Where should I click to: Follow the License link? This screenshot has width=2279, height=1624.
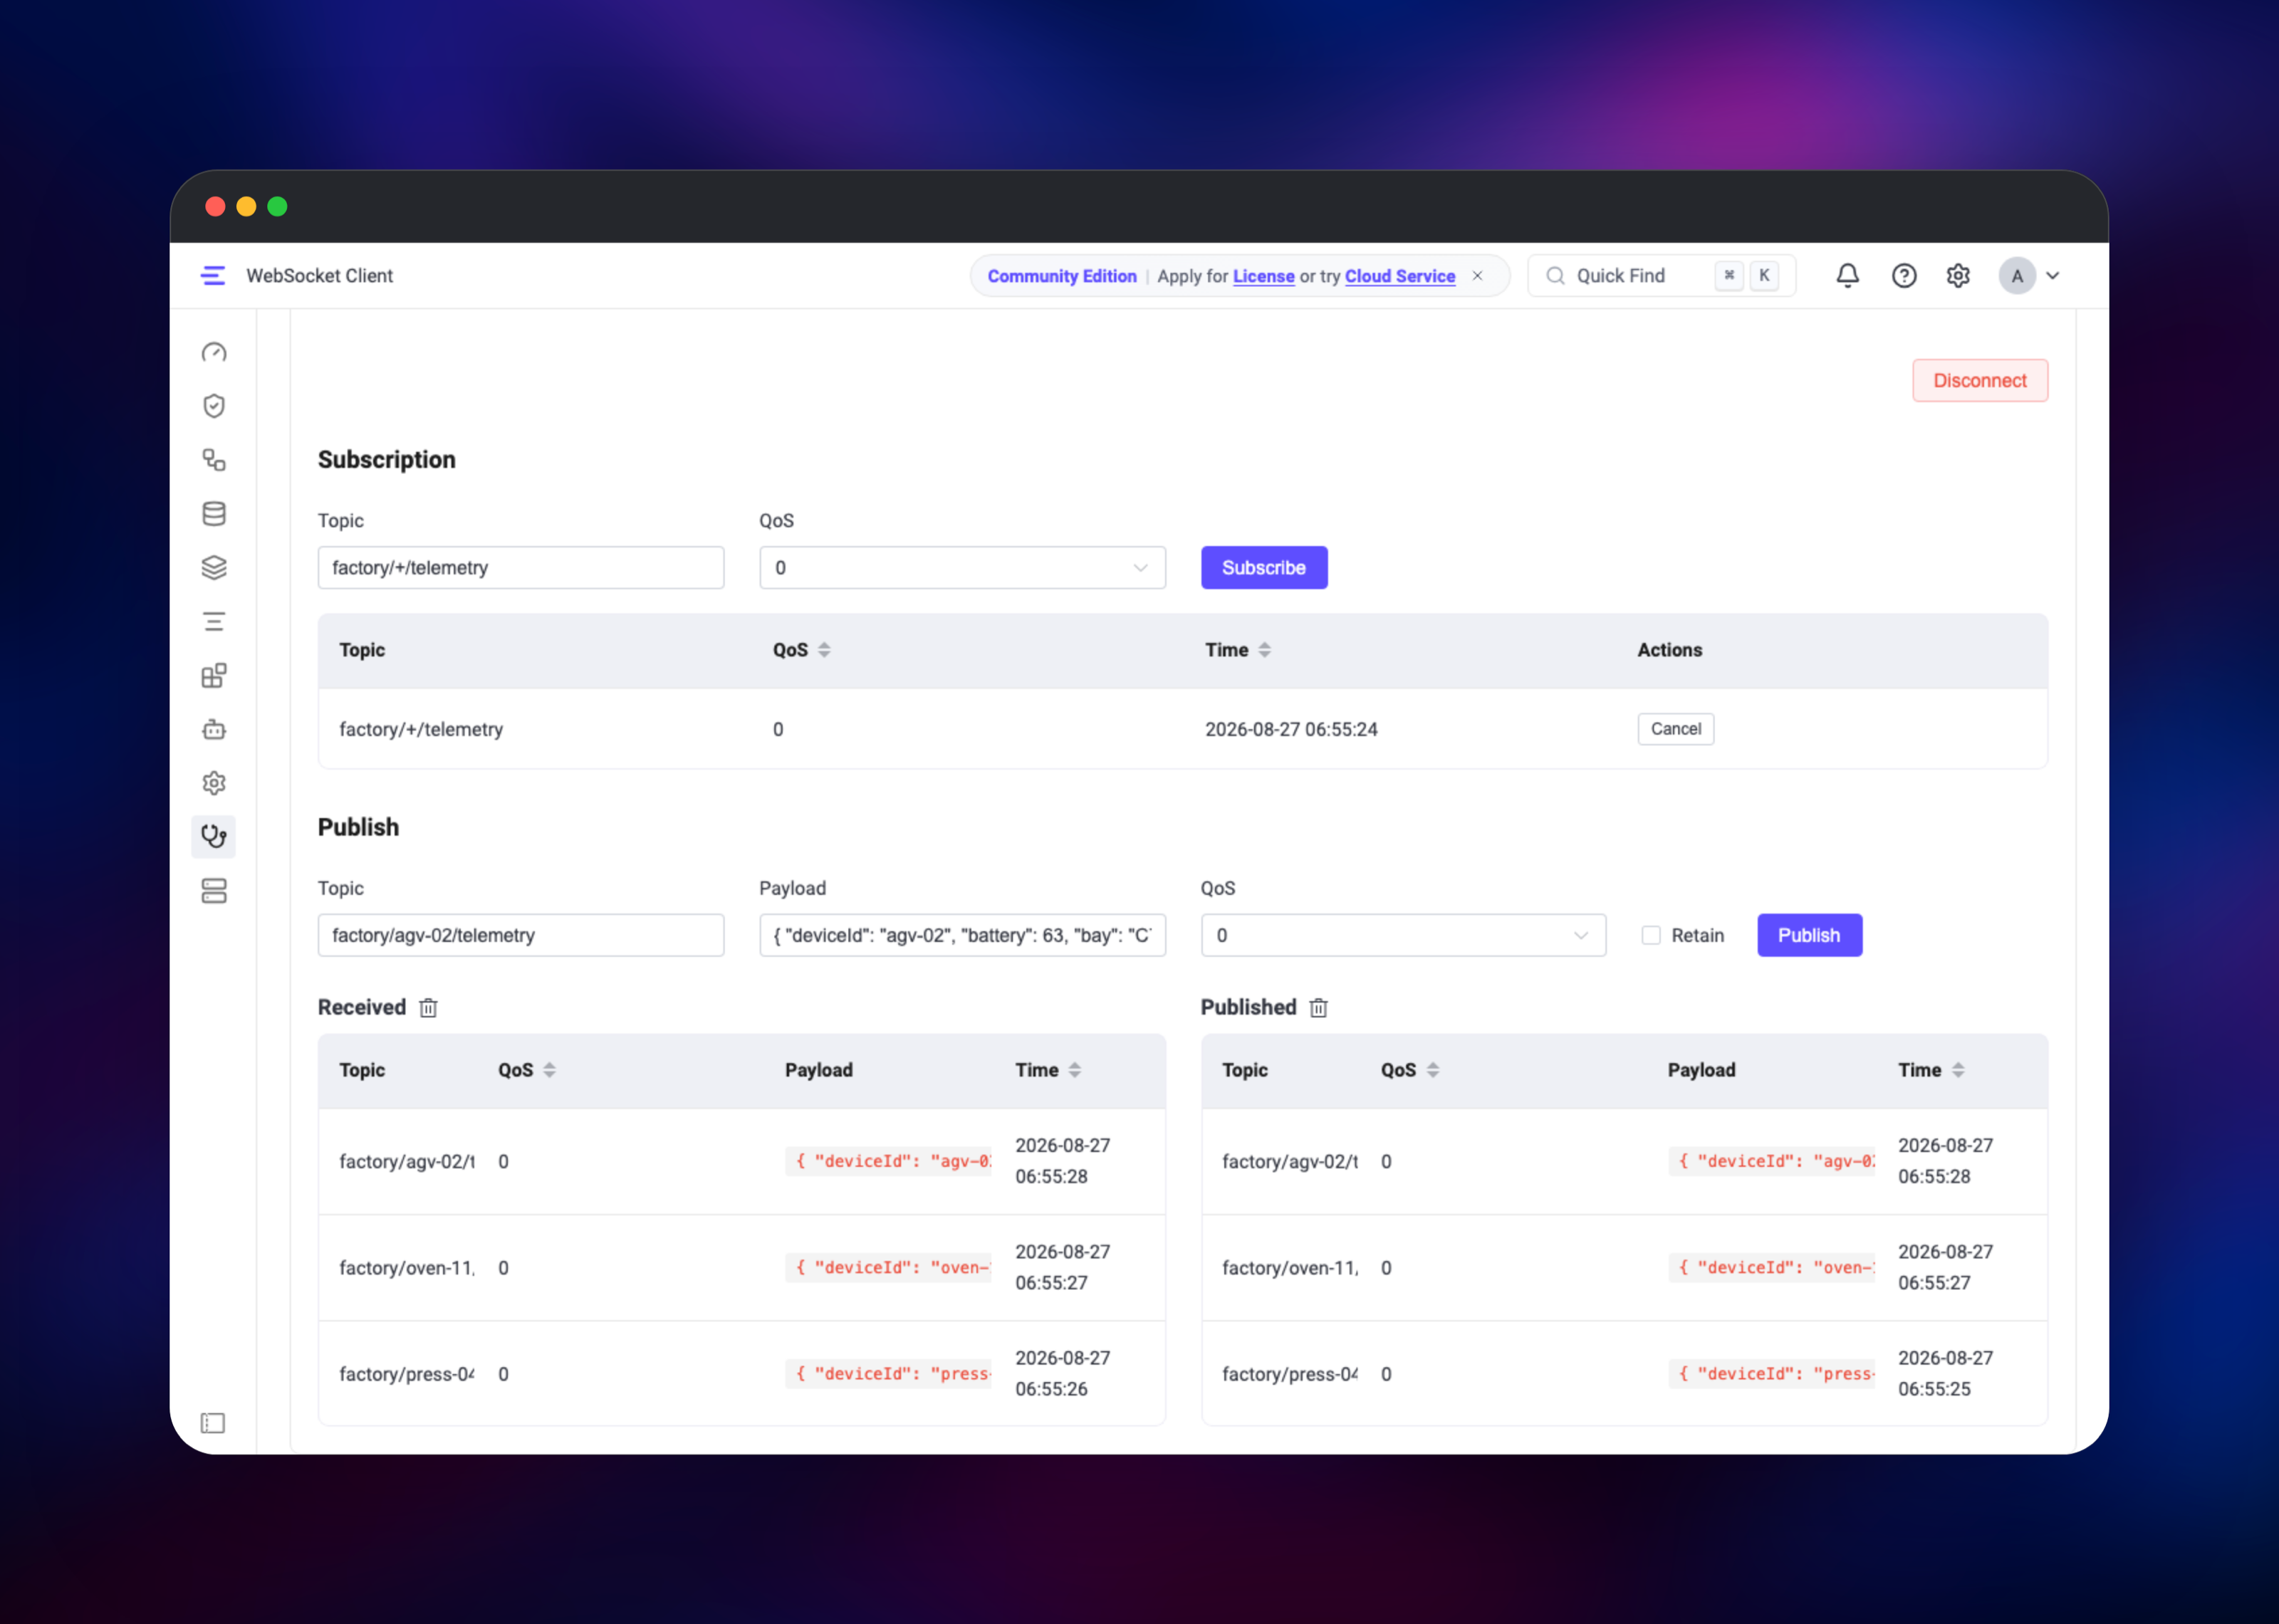(x=1263, y=276)
